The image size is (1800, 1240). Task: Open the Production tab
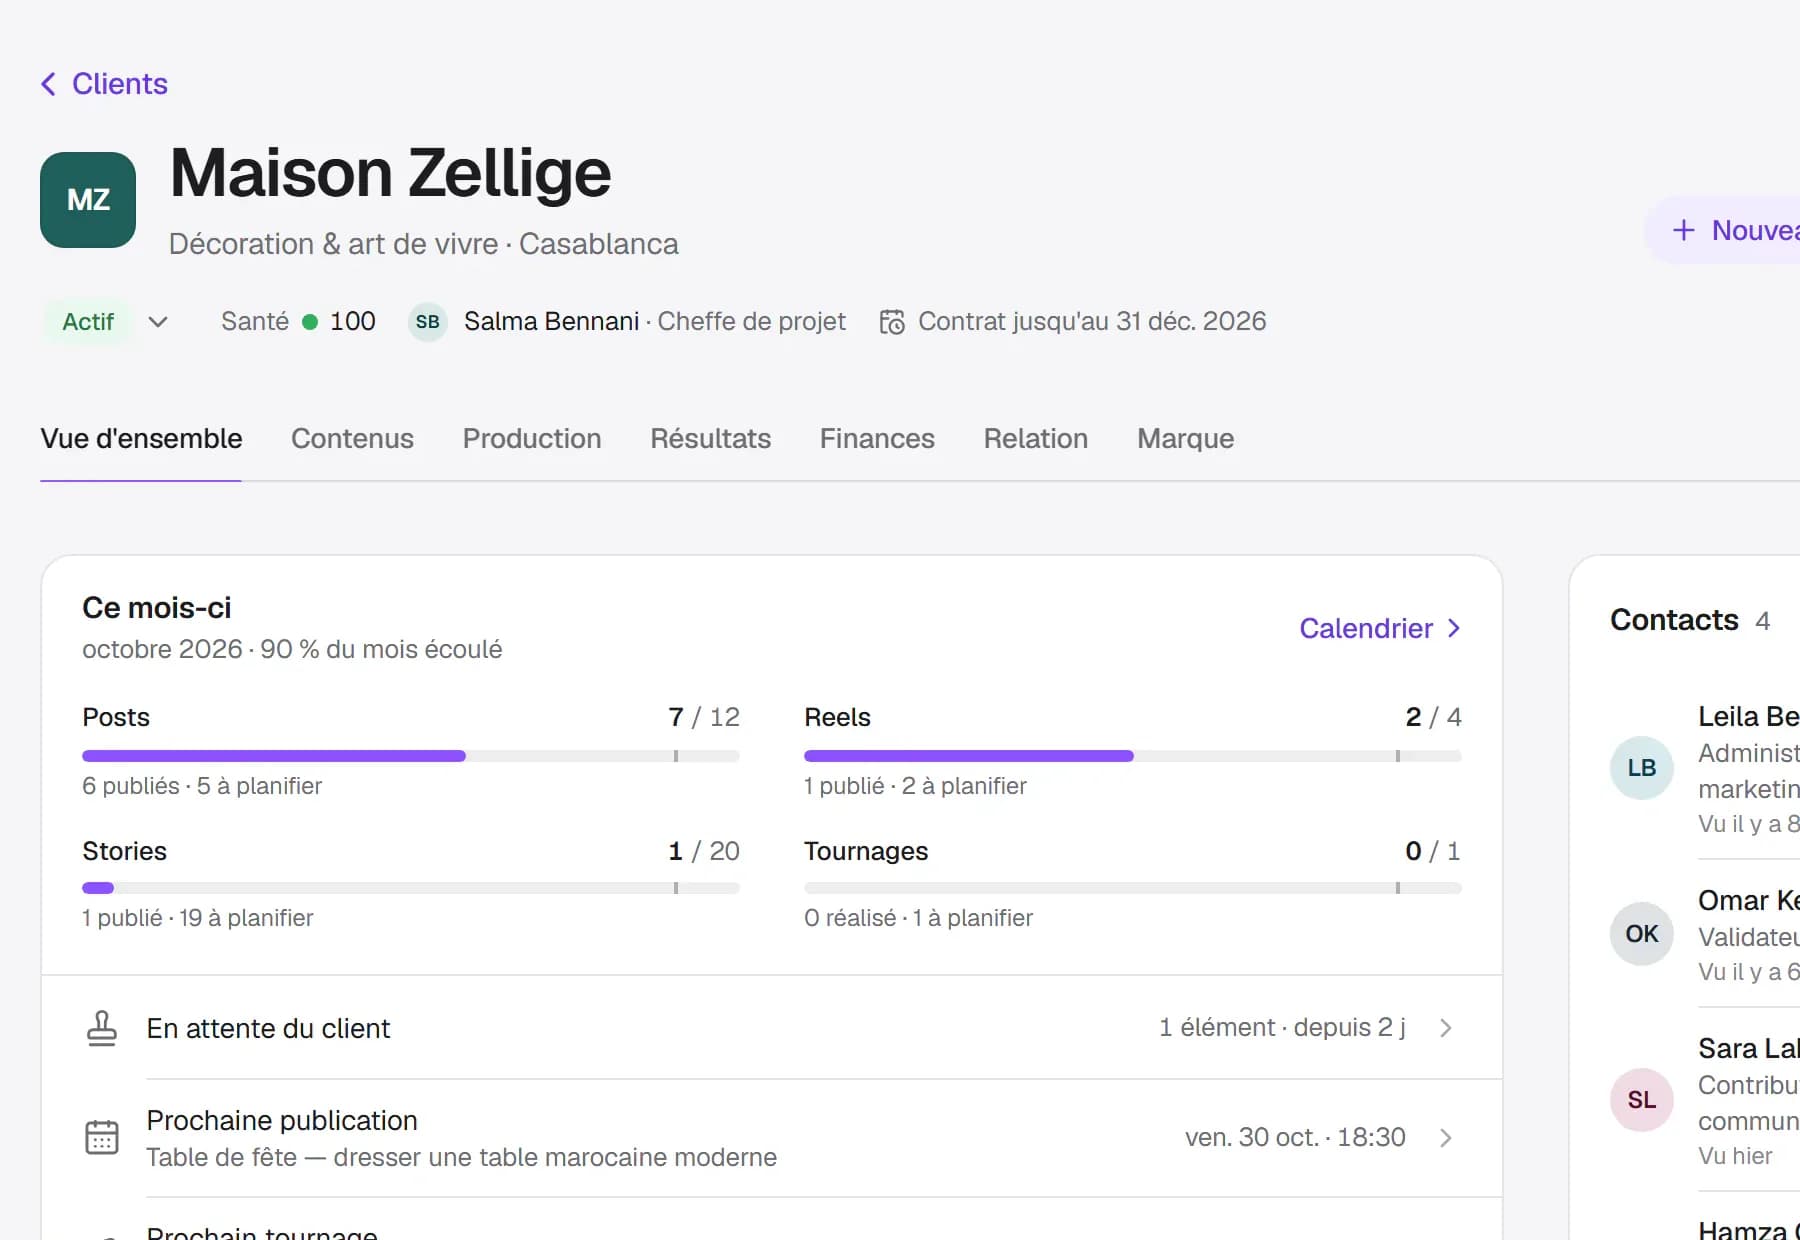point(532,439)
